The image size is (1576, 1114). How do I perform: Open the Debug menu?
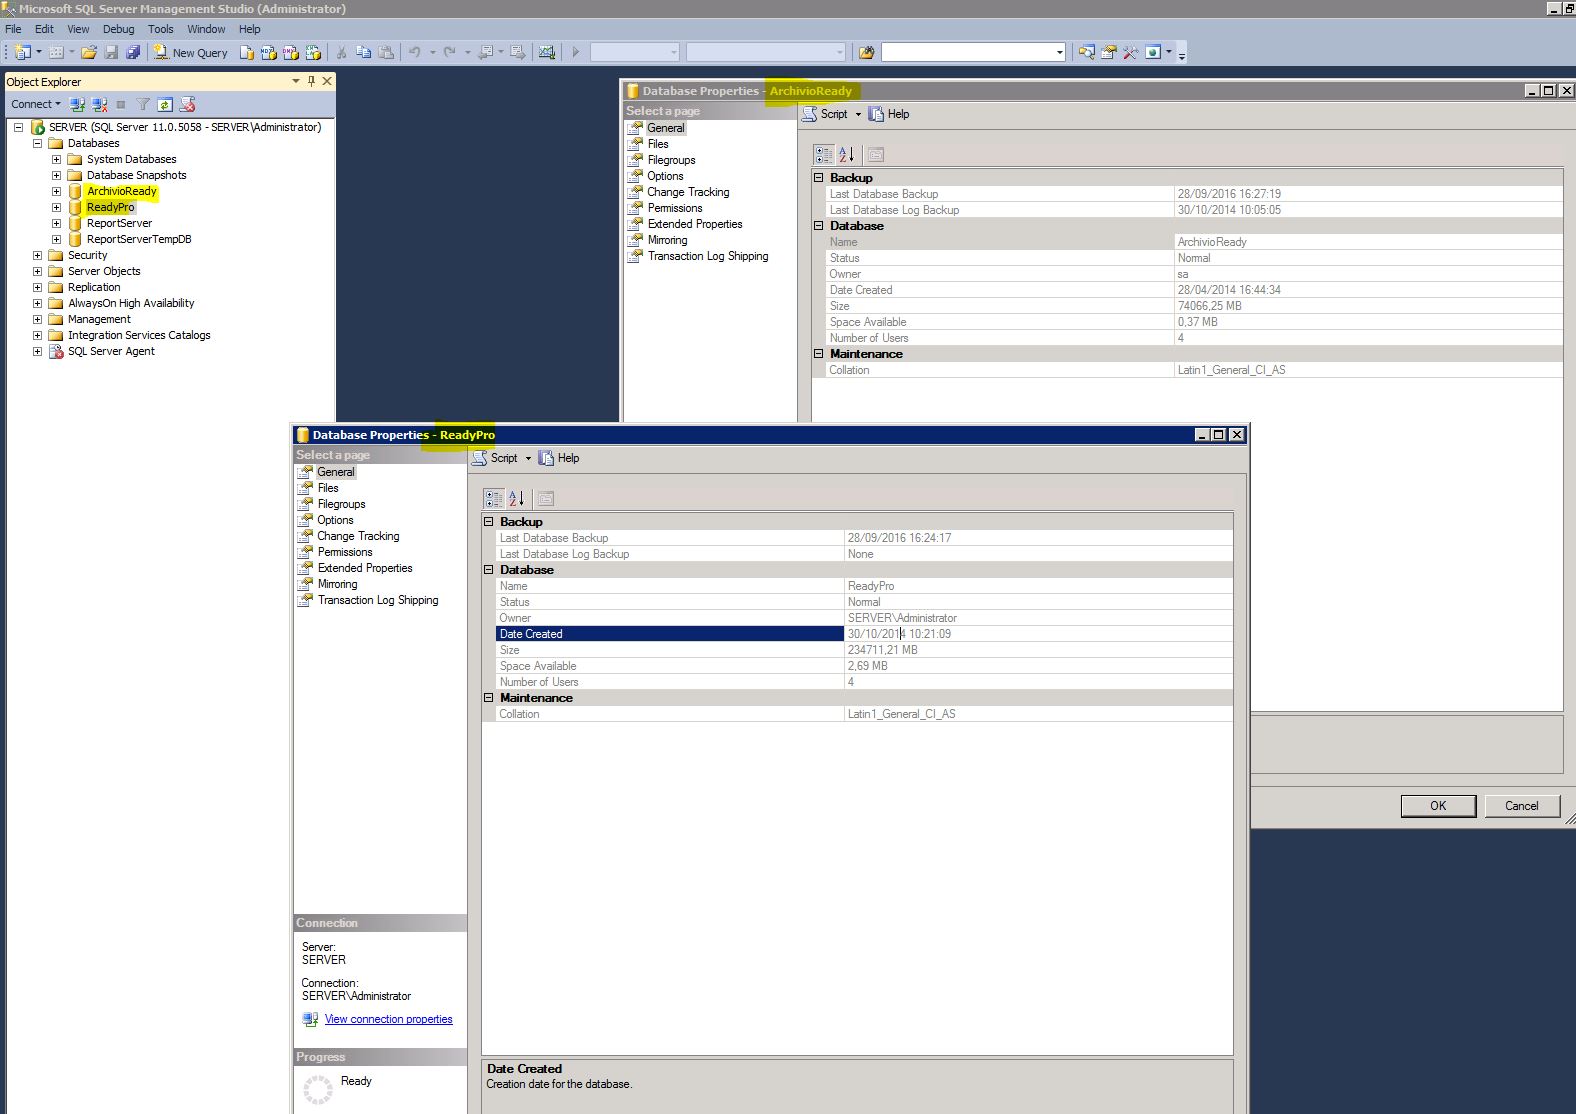point(118,29)
